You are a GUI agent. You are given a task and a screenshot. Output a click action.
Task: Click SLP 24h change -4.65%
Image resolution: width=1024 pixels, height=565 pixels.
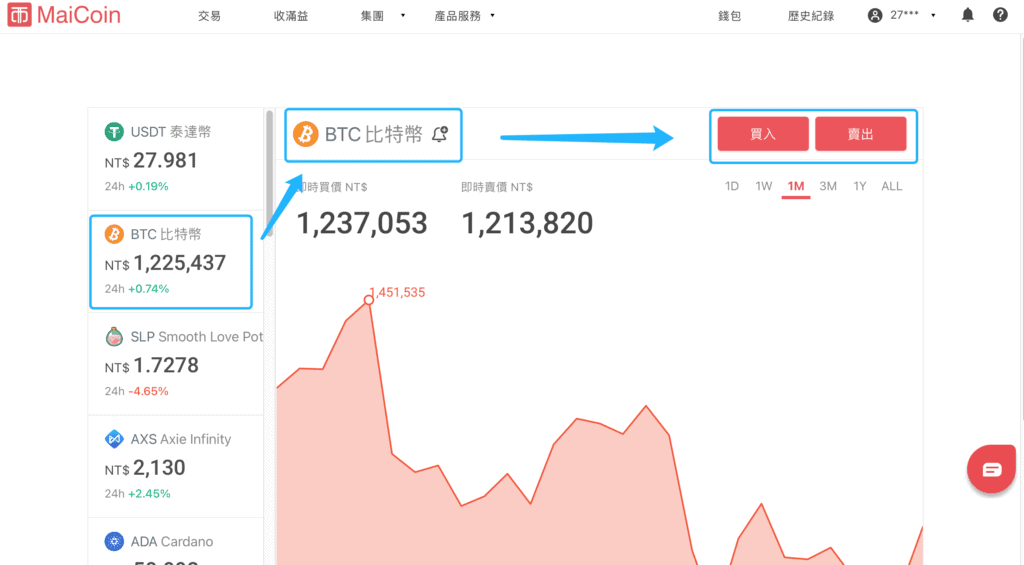pos(148,391)
